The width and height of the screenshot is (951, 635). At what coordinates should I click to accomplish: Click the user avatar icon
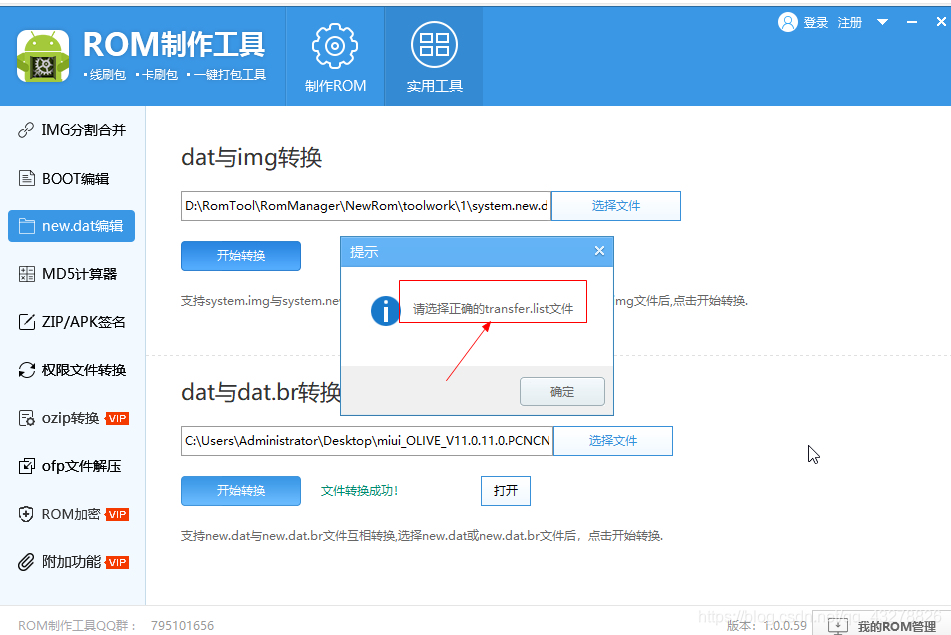[787, 22]
